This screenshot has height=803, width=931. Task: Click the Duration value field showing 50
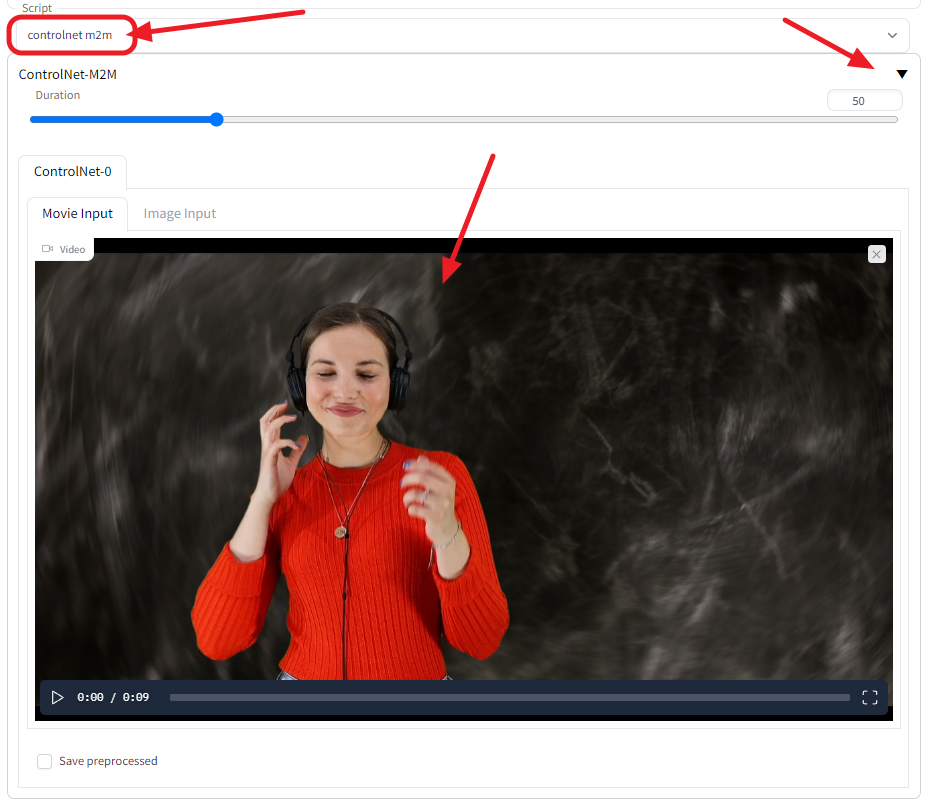(x=864, y=101)
